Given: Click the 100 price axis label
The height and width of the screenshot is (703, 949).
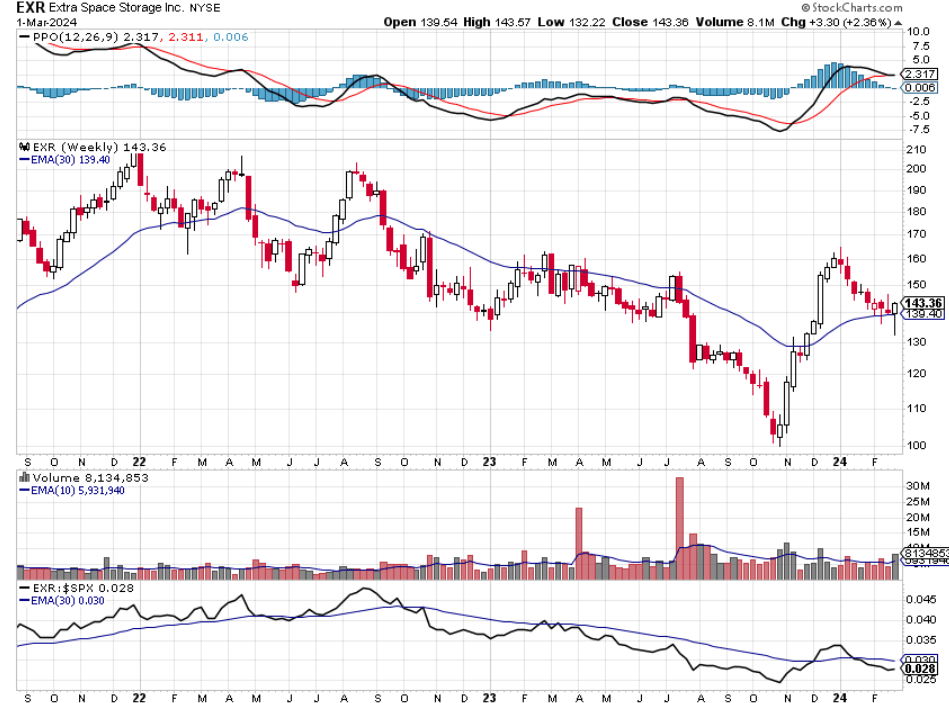Looking at the screenshot, I should pos(916,445).
